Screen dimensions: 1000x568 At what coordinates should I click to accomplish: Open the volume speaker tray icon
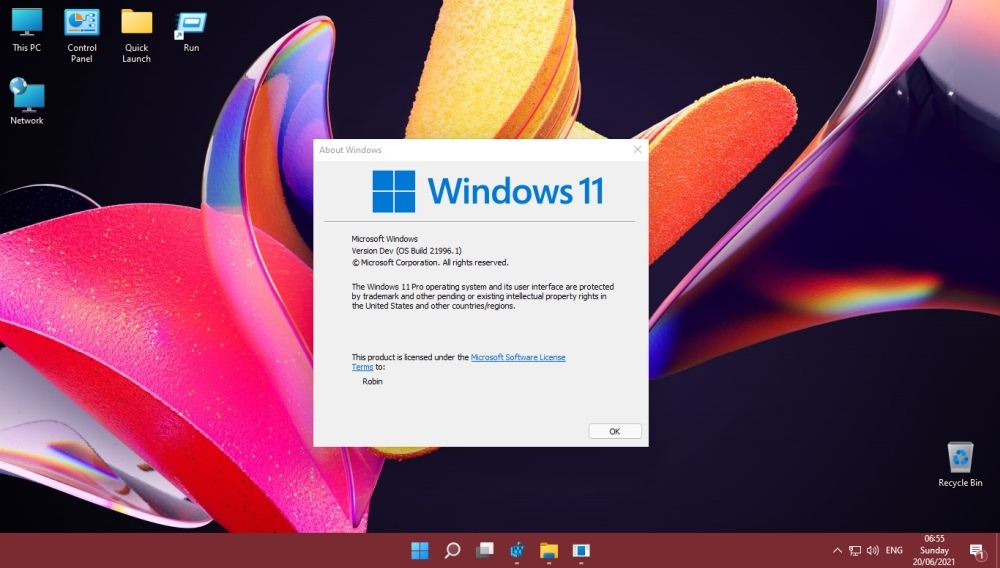coord(872,550)
